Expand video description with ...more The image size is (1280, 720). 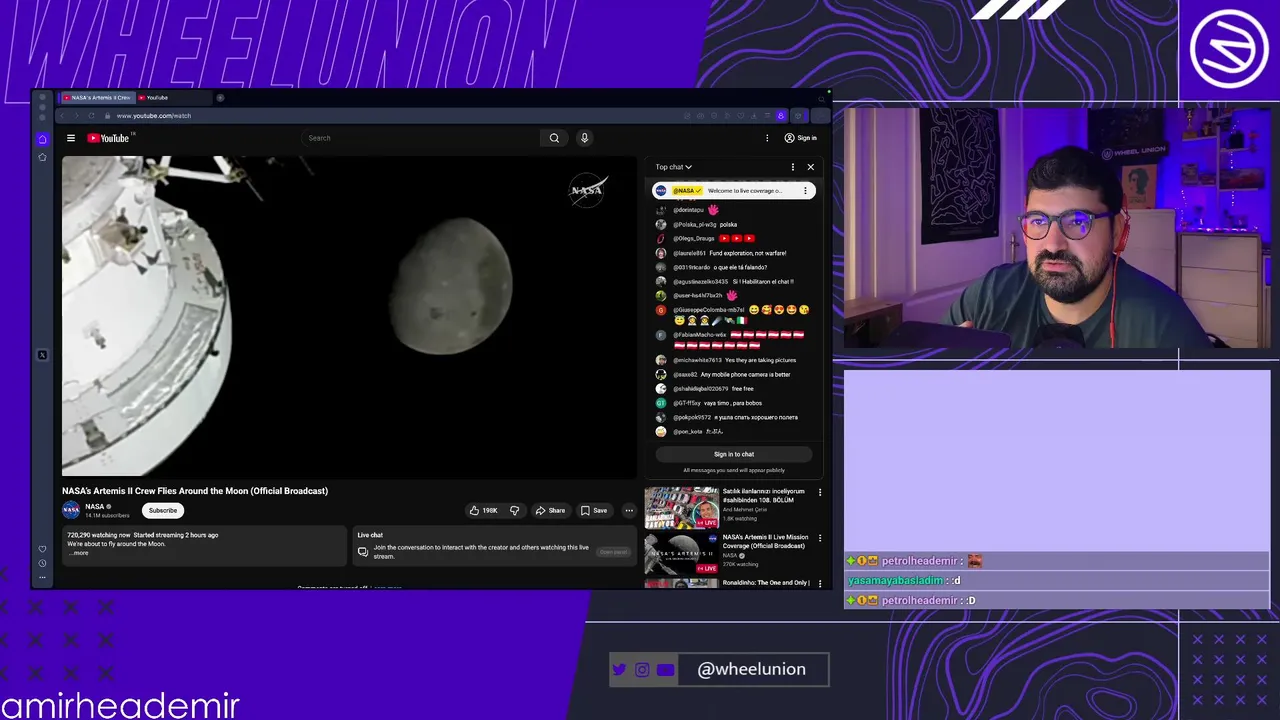78,553
